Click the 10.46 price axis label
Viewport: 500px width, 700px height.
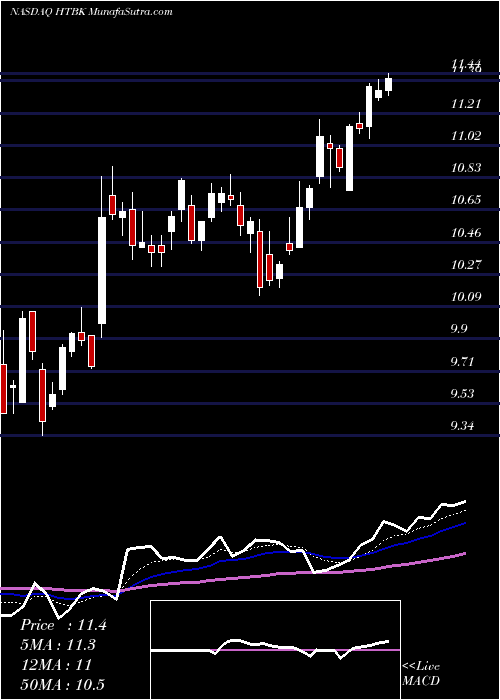coord(466,233)
